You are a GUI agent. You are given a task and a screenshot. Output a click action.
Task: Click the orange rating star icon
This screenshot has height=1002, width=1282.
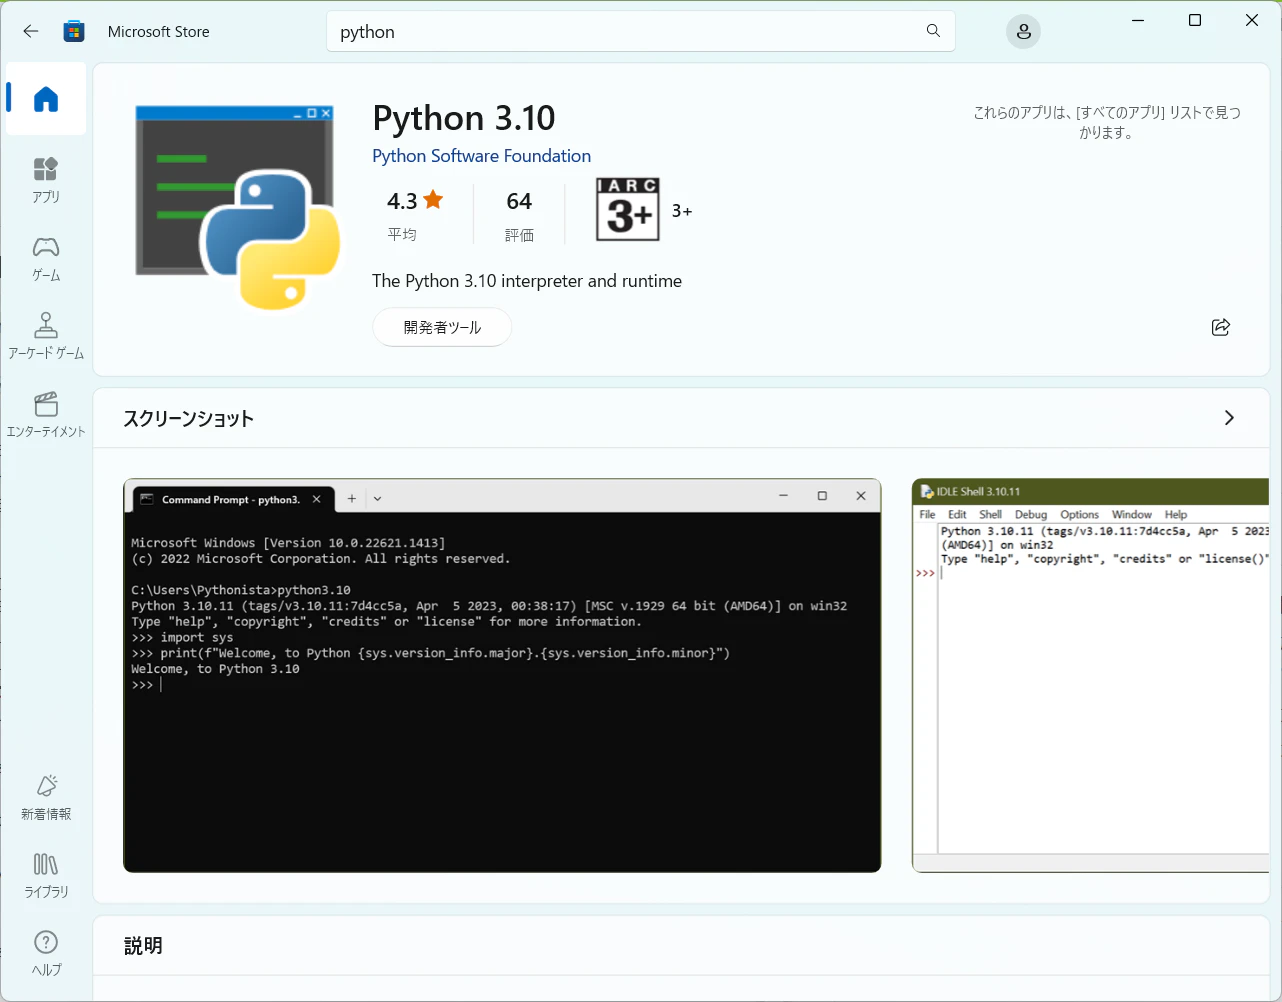[433, 200]
